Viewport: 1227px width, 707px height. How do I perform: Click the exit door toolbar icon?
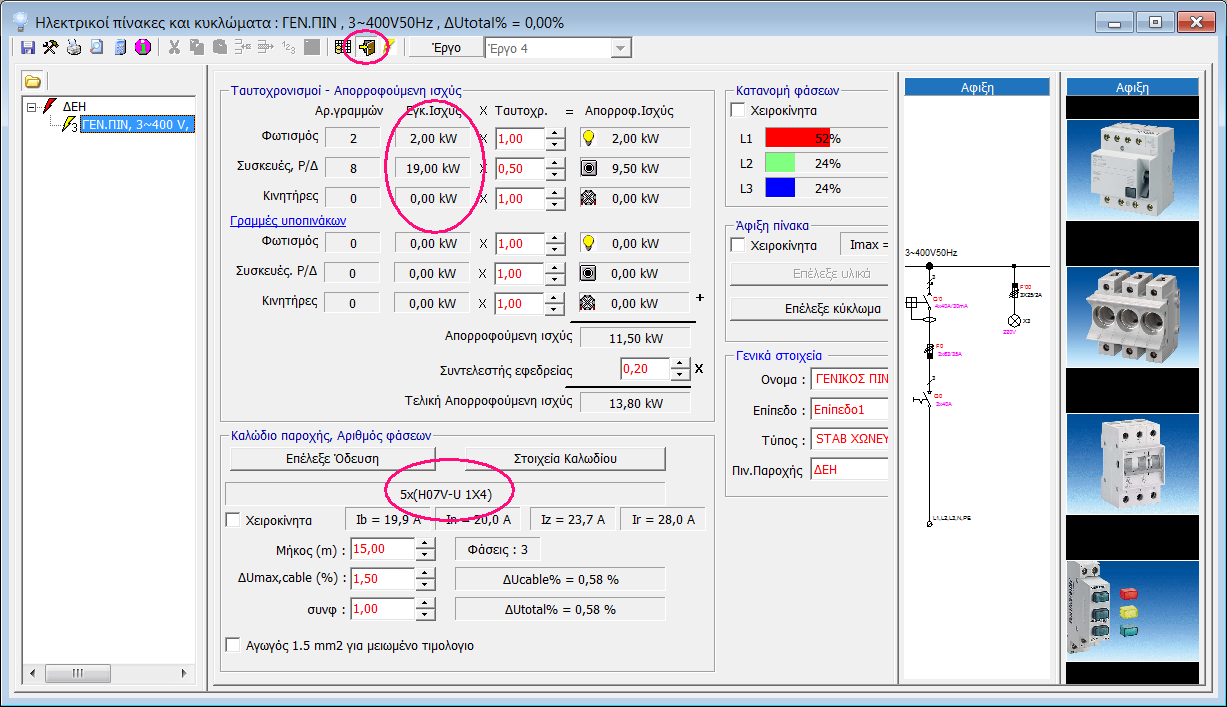(368, 47)
